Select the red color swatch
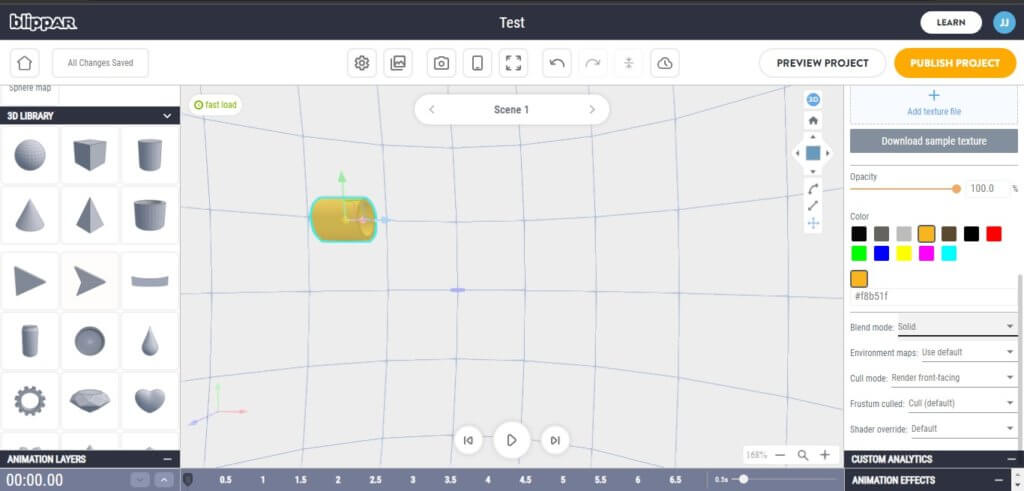 point(993,233)
